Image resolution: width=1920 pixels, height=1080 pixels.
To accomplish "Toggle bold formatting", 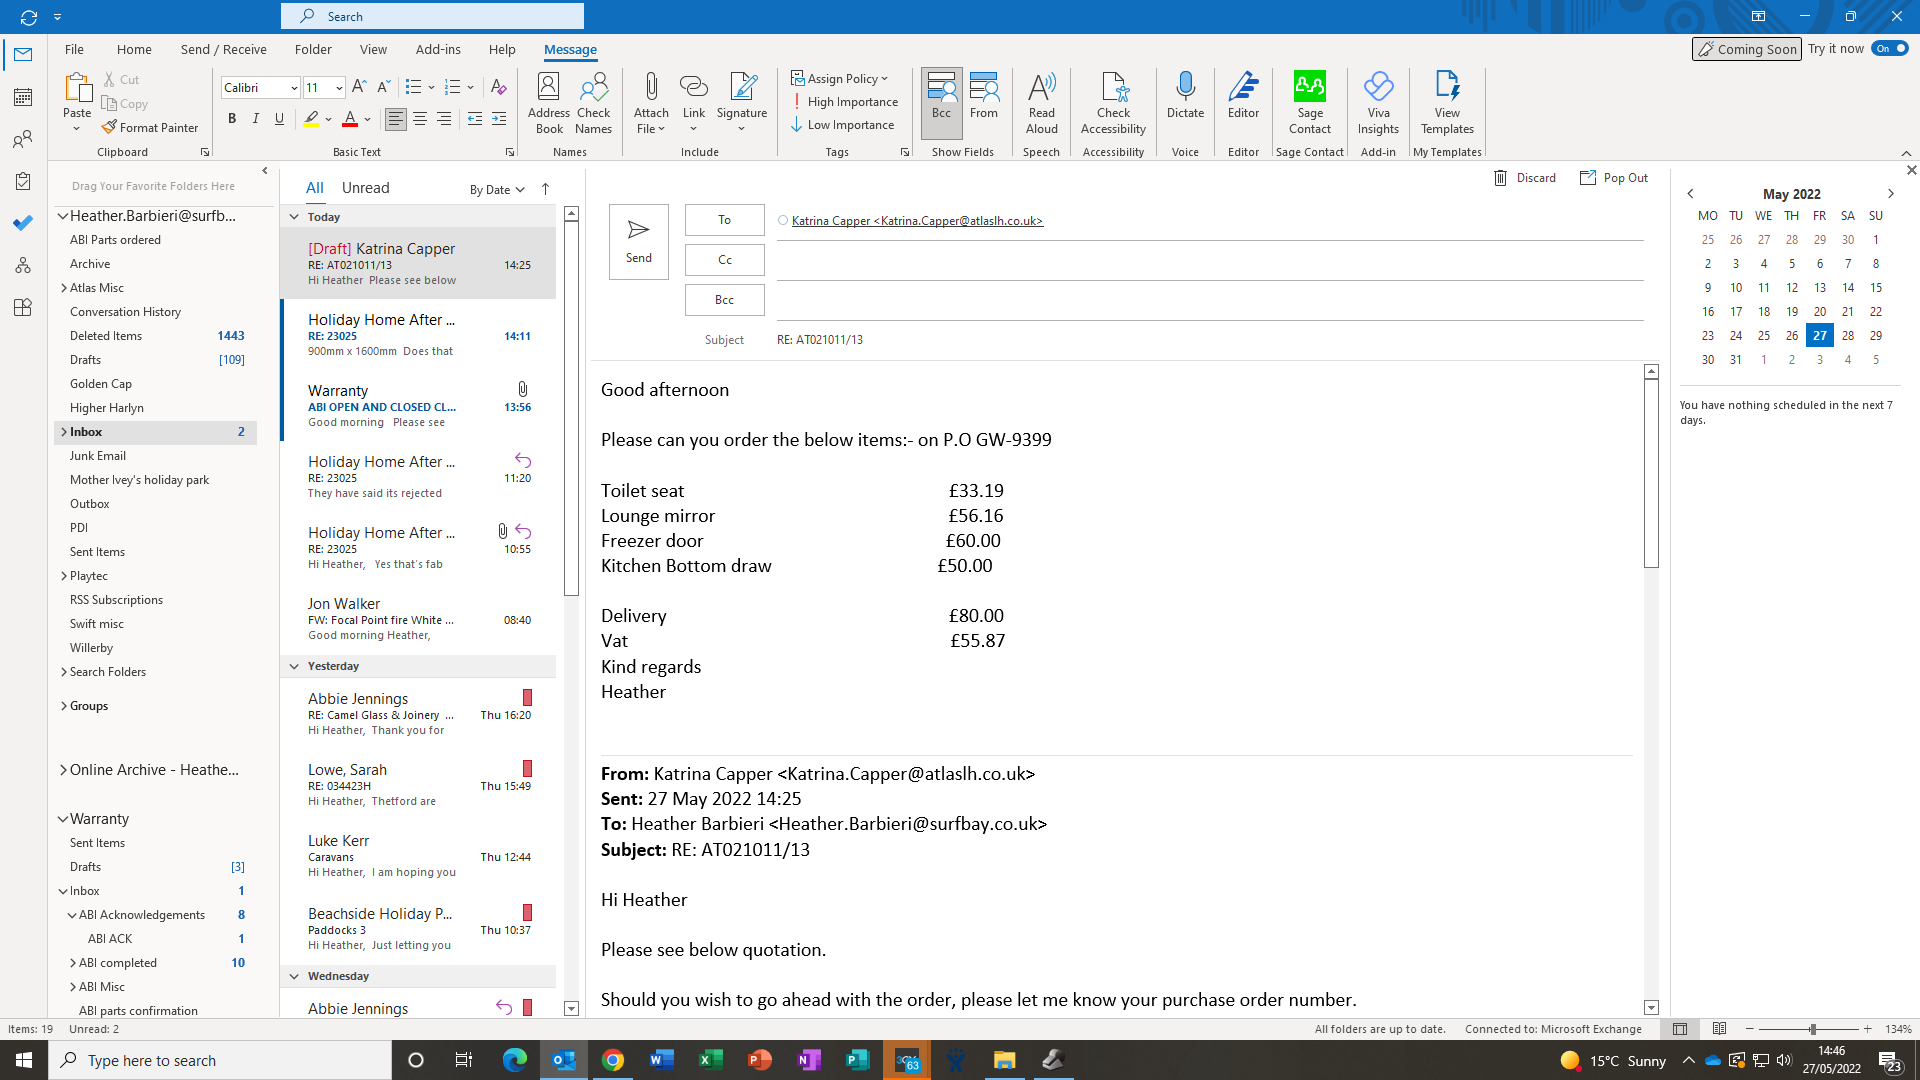I will pos(232,119).
